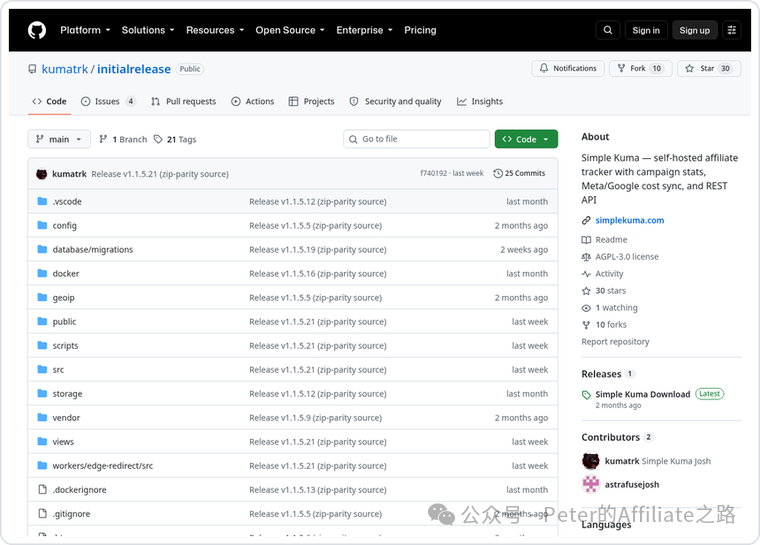View 30 stars stargazers list
The height and width of the screenshot is (545, 760).
coord(604,290)
